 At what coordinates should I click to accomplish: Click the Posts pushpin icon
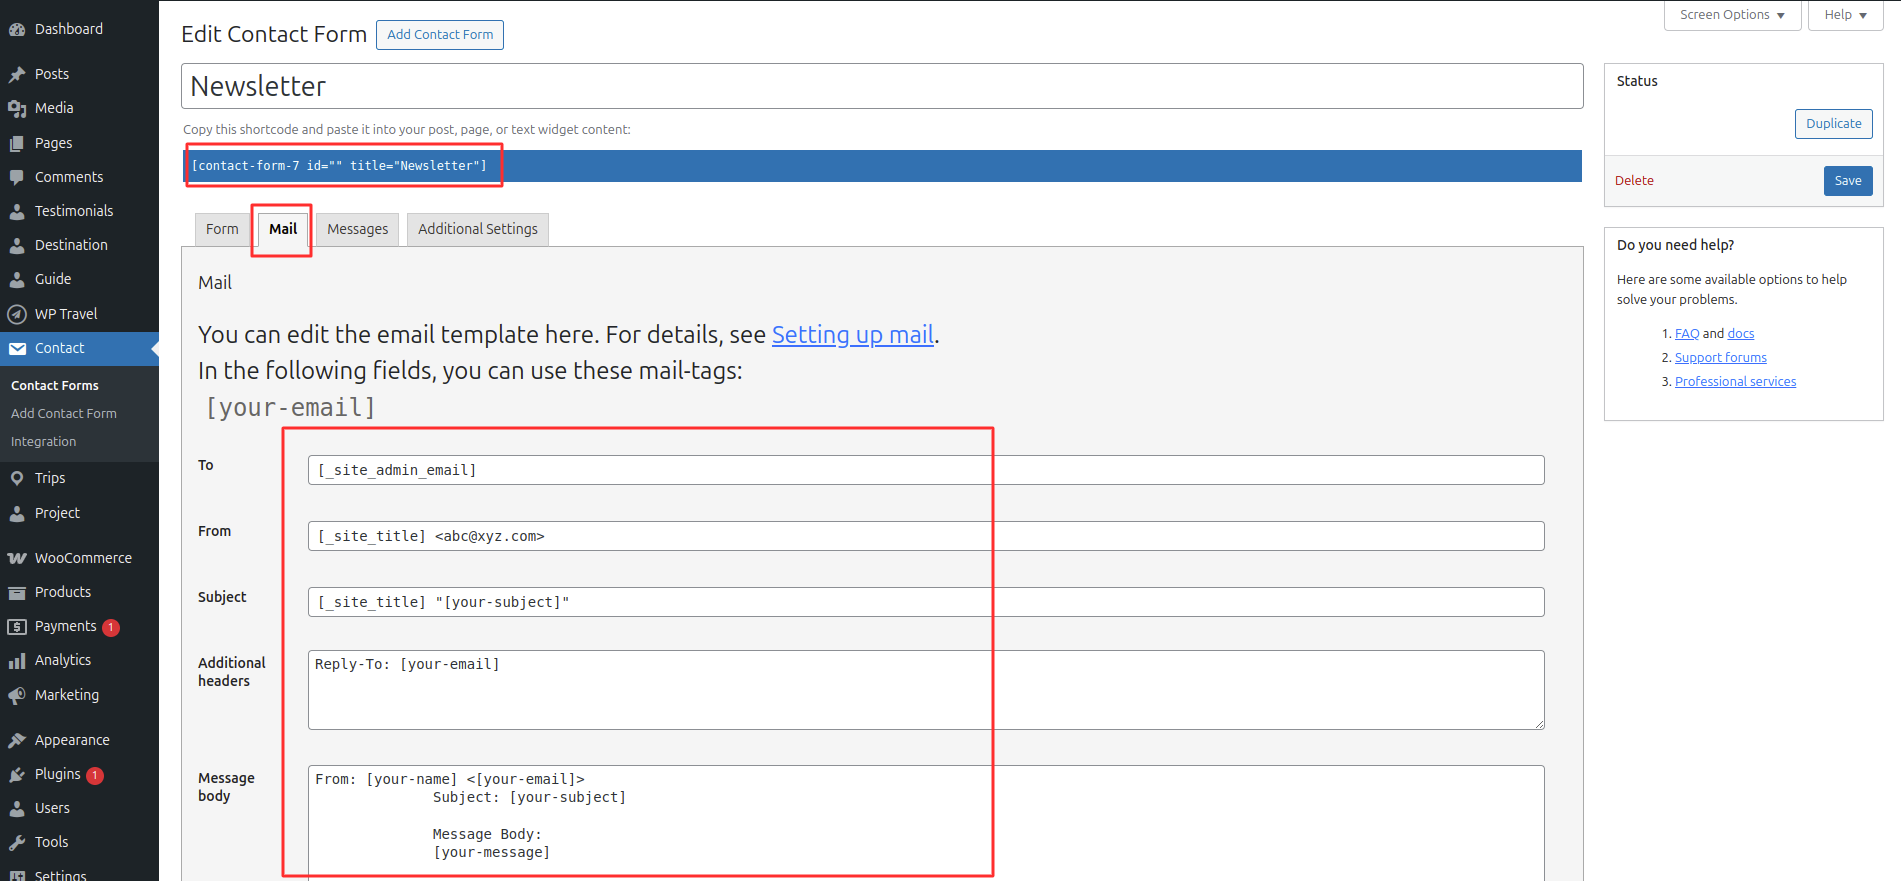click(x=17, y=74)
